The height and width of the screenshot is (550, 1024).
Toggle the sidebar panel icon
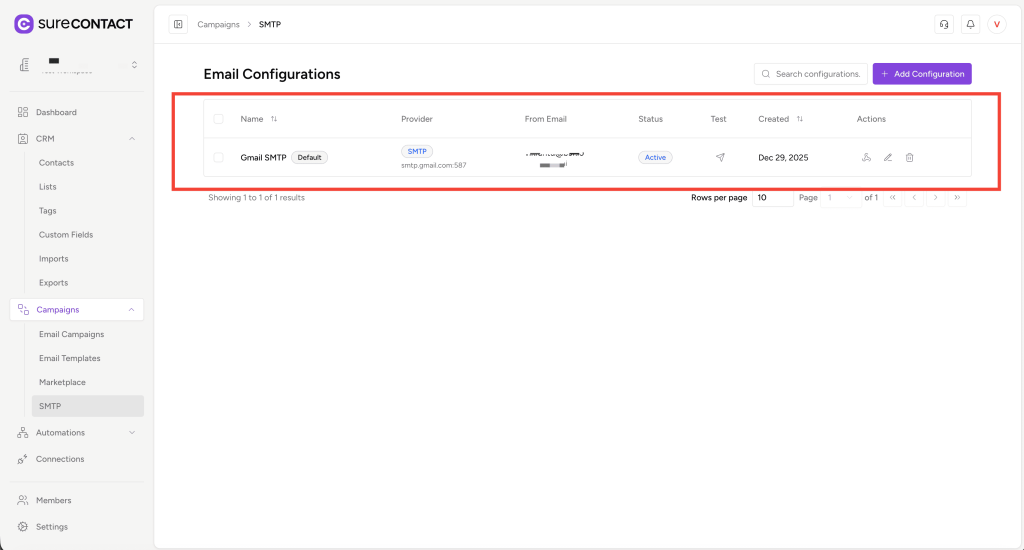click(x=178, y=25)
